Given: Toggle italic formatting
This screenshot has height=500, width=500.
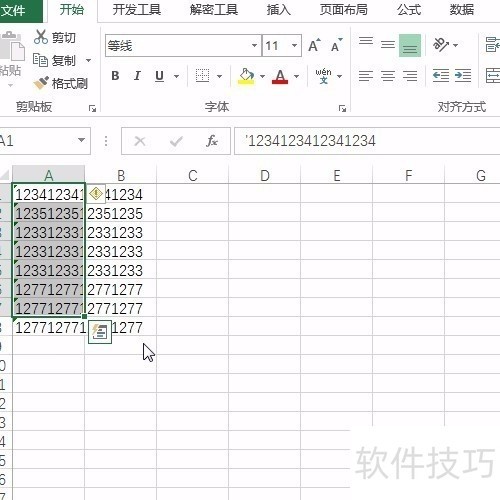Looking at the screenshot, I should (x=137, y=76).
